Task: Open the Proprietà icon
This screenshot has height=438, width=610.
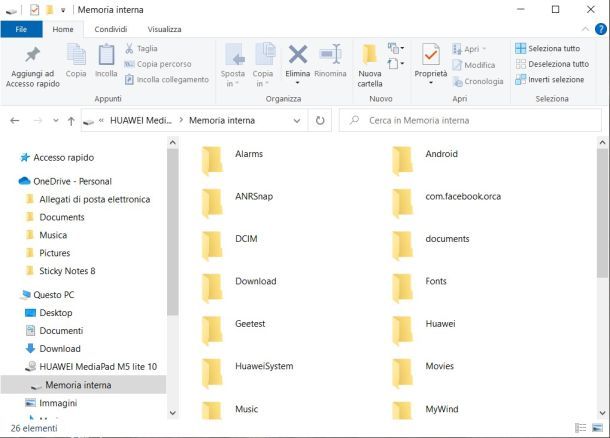Action: pos(431,54)
